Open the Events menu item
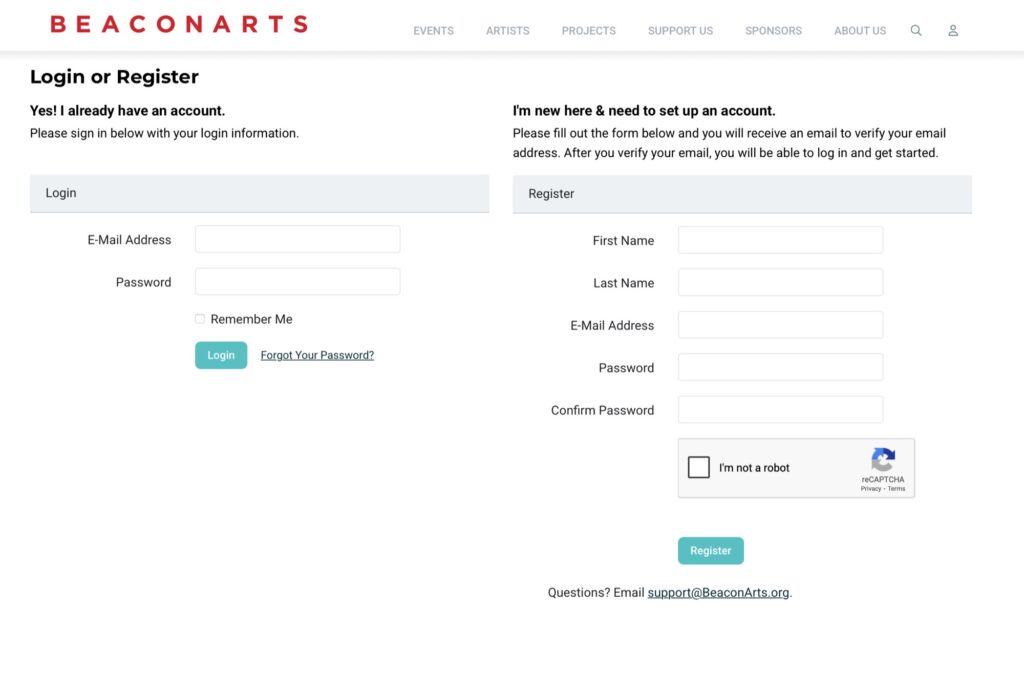The height and width of the screenshot is (691, 1024). 433,31
